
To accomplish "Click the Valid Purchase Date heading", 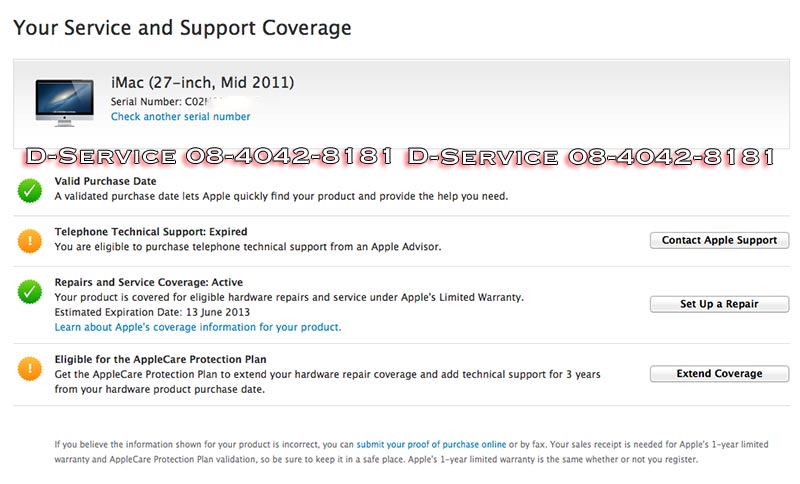I will (107, 181).
